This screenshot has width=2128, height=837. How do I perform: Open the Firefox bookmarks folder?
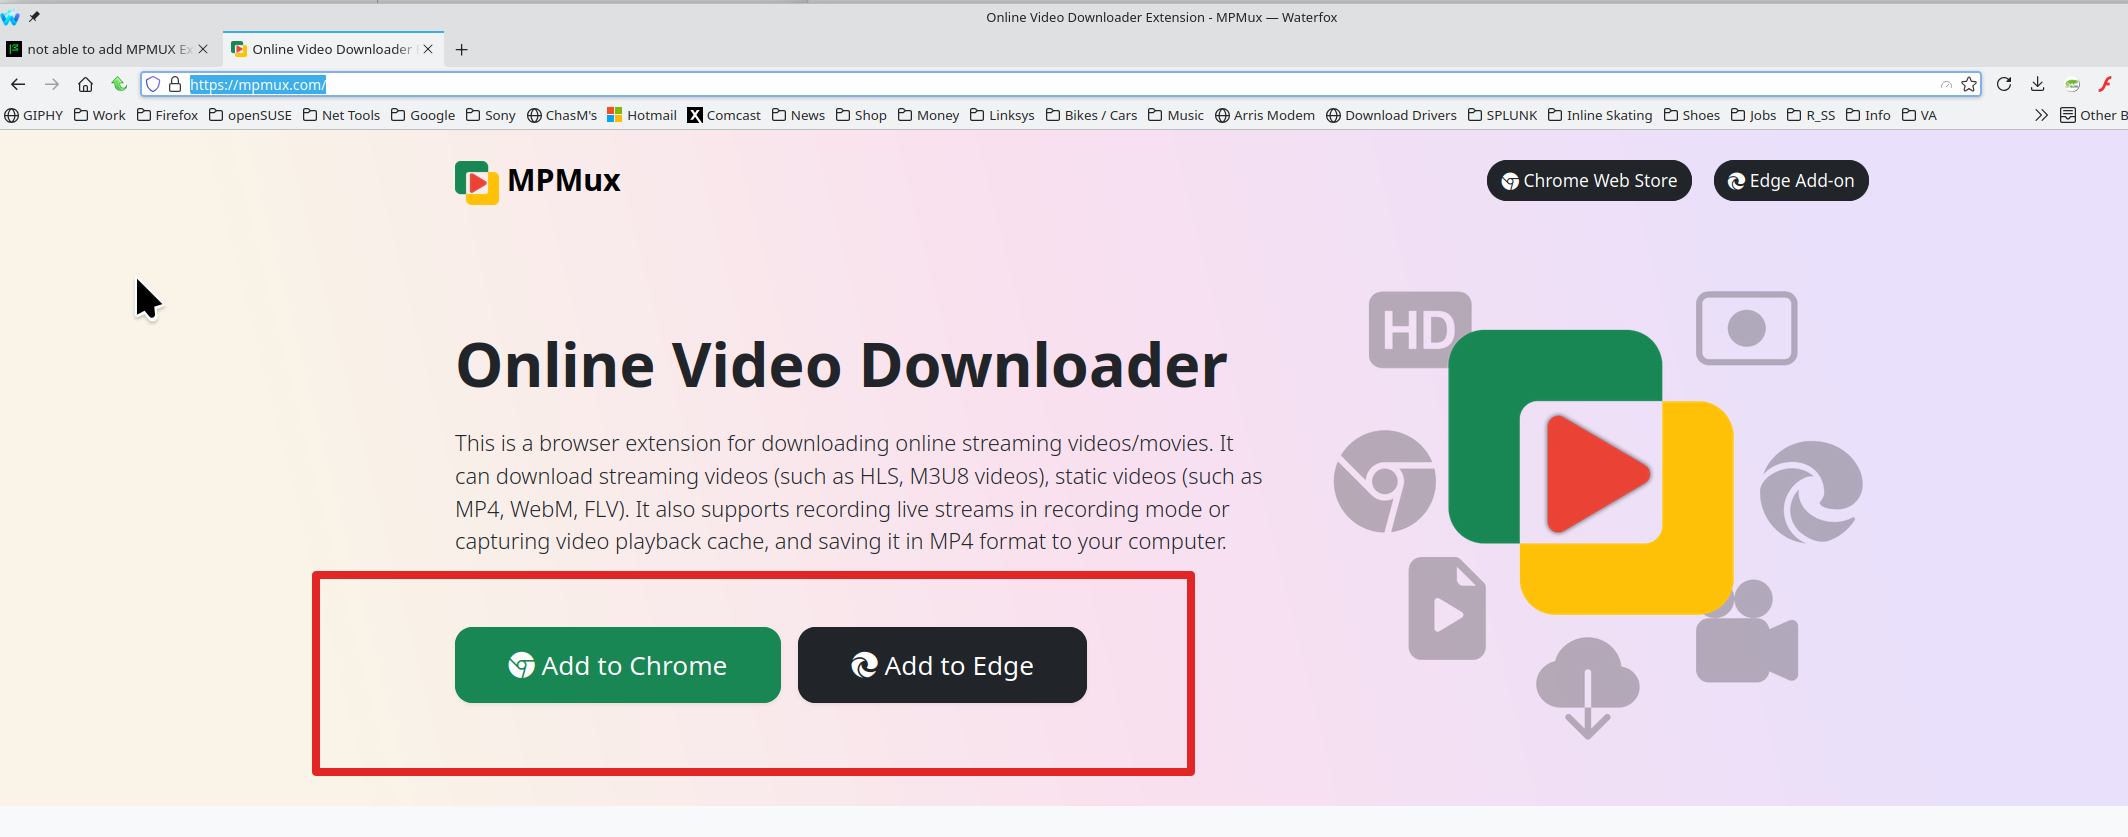pyautogui.click(x=168, y=115)
